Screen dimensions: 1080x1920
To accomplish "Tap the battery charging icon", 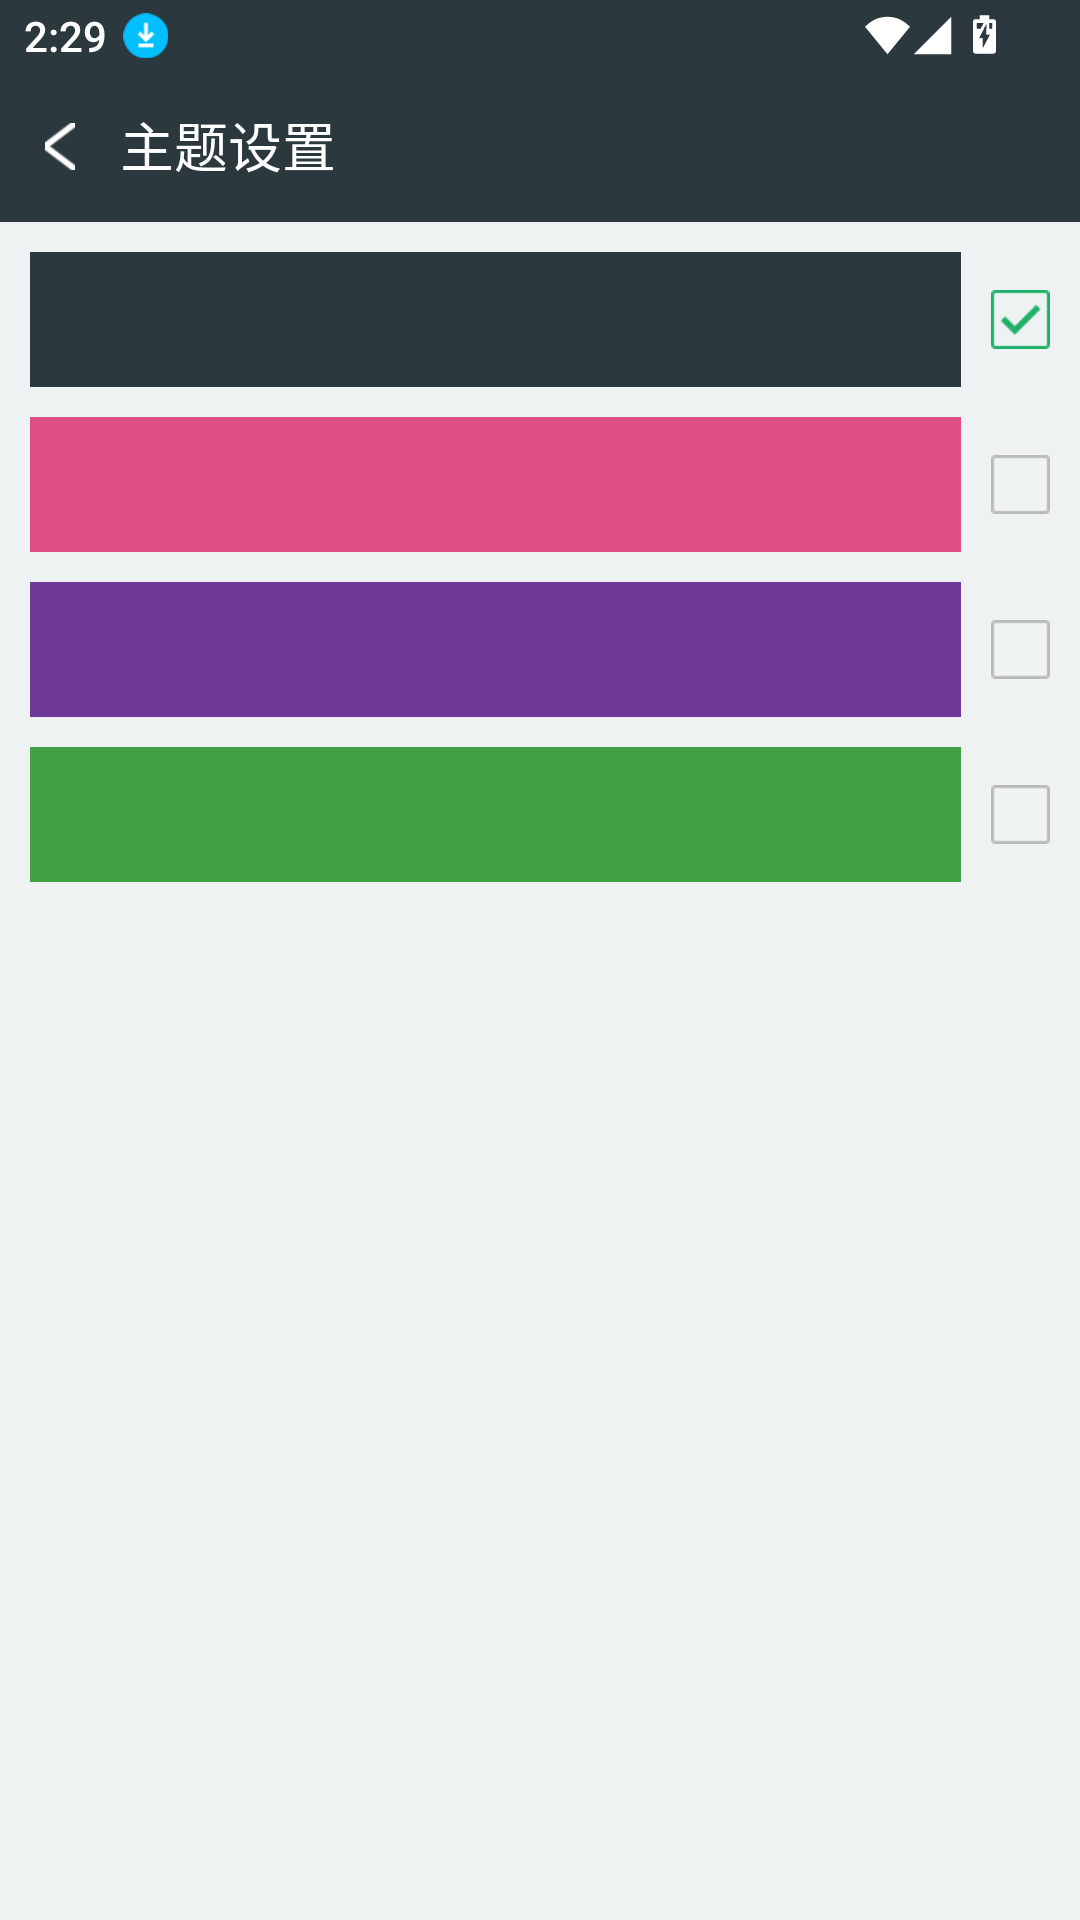I will tap(984, 35).
